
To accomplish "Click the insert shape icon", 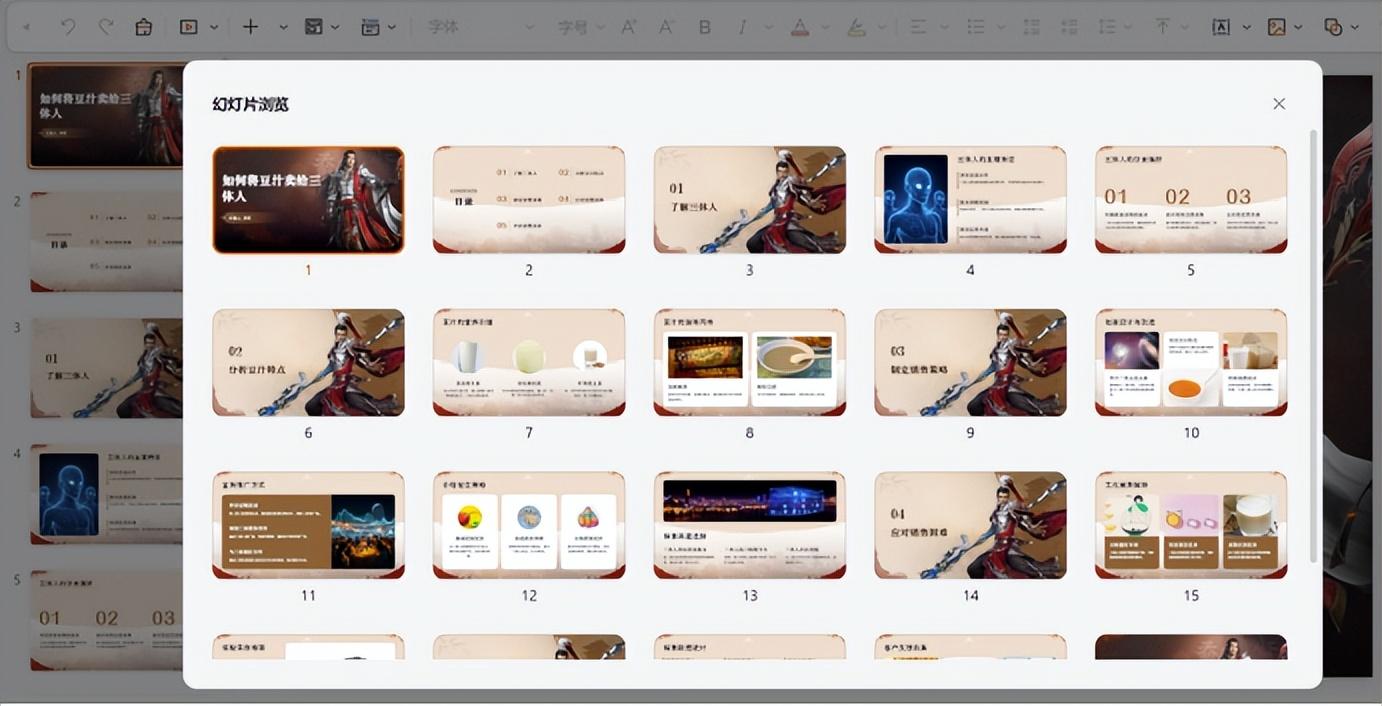I will coord(1333,27).
